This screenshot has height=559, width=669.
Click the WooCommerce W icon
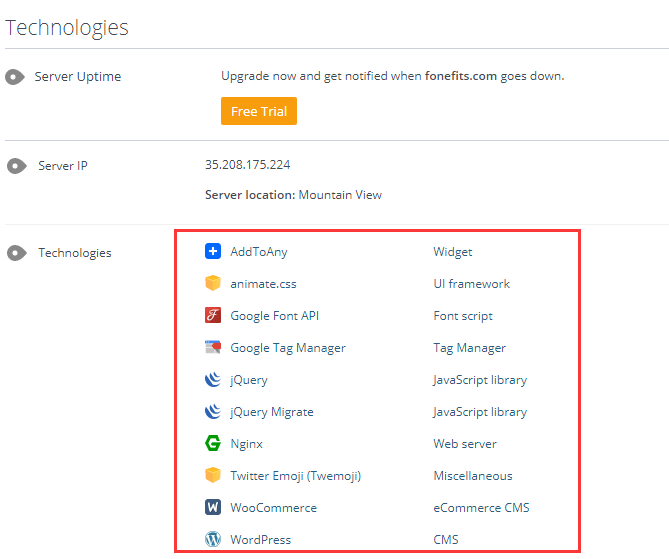click(x=212, y=508)
